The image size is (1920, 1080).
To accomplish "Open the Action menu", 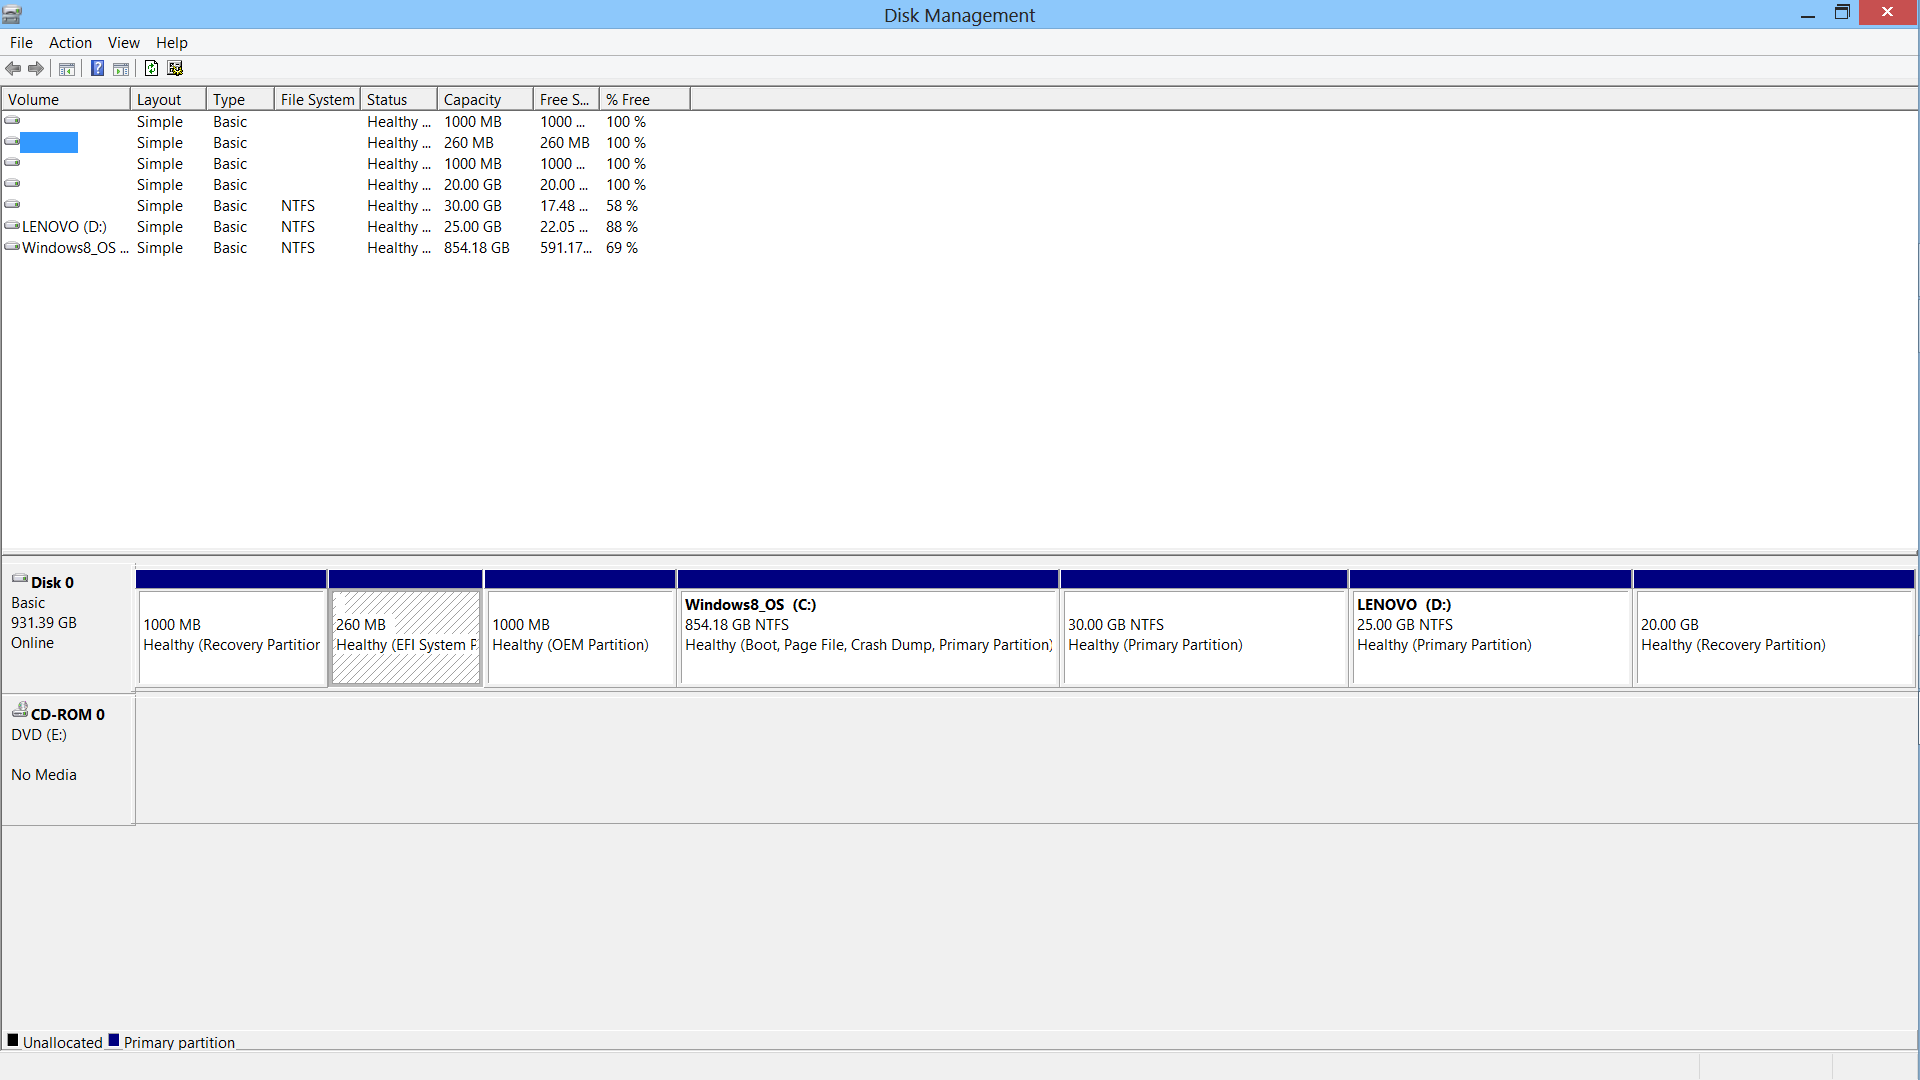I will 70,43.
